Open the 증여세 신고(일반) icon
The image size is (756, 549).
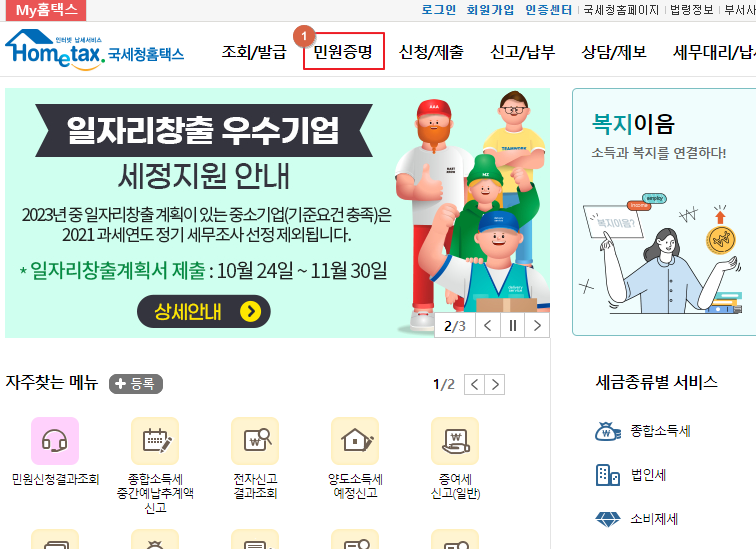[455, 441]
